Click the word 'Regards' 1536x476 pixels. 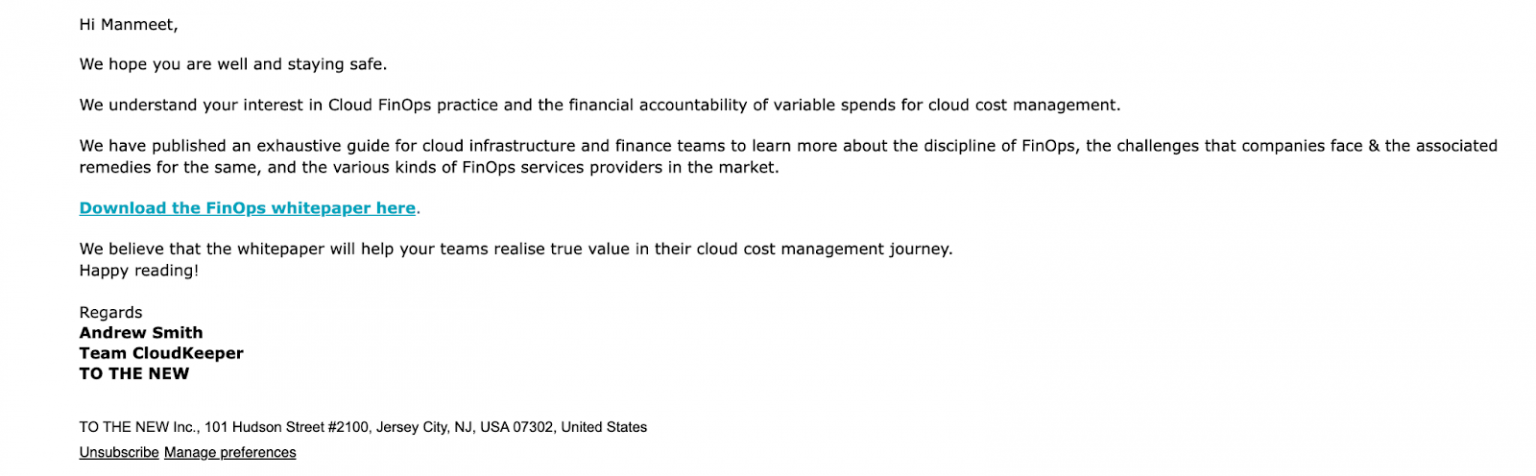click(111, 312)
